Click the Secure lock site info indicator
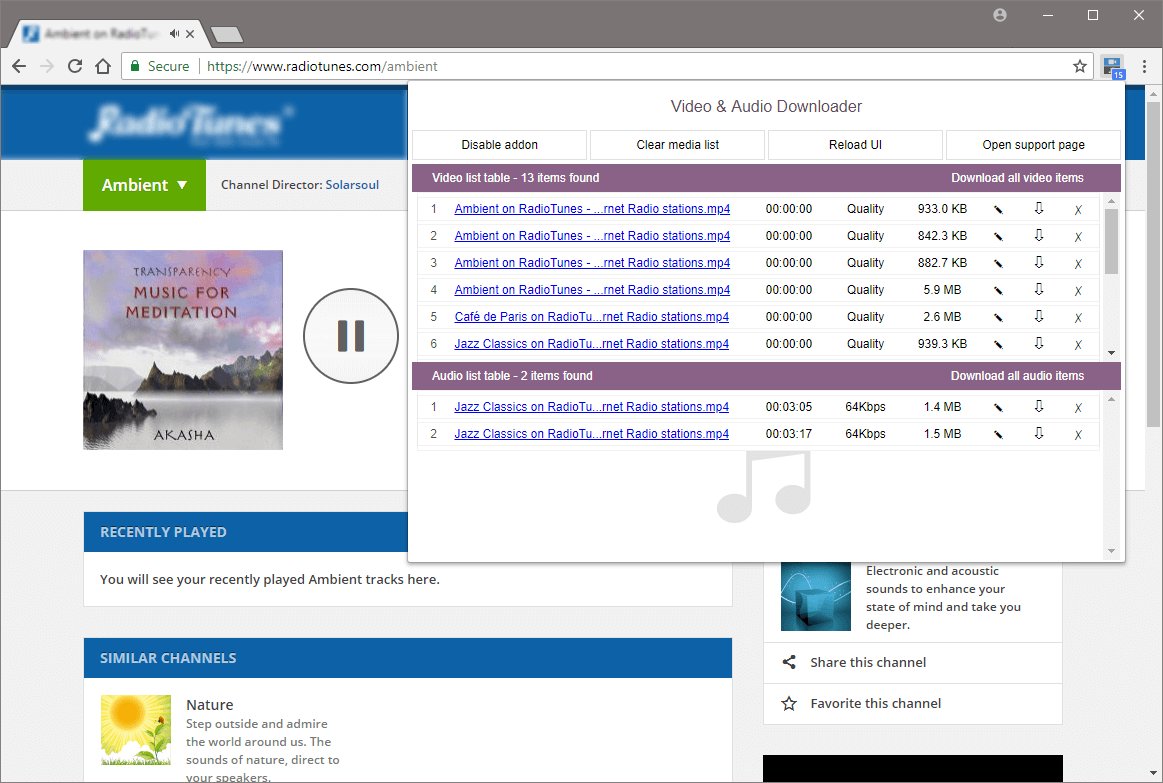 click(x=159, y=66)
